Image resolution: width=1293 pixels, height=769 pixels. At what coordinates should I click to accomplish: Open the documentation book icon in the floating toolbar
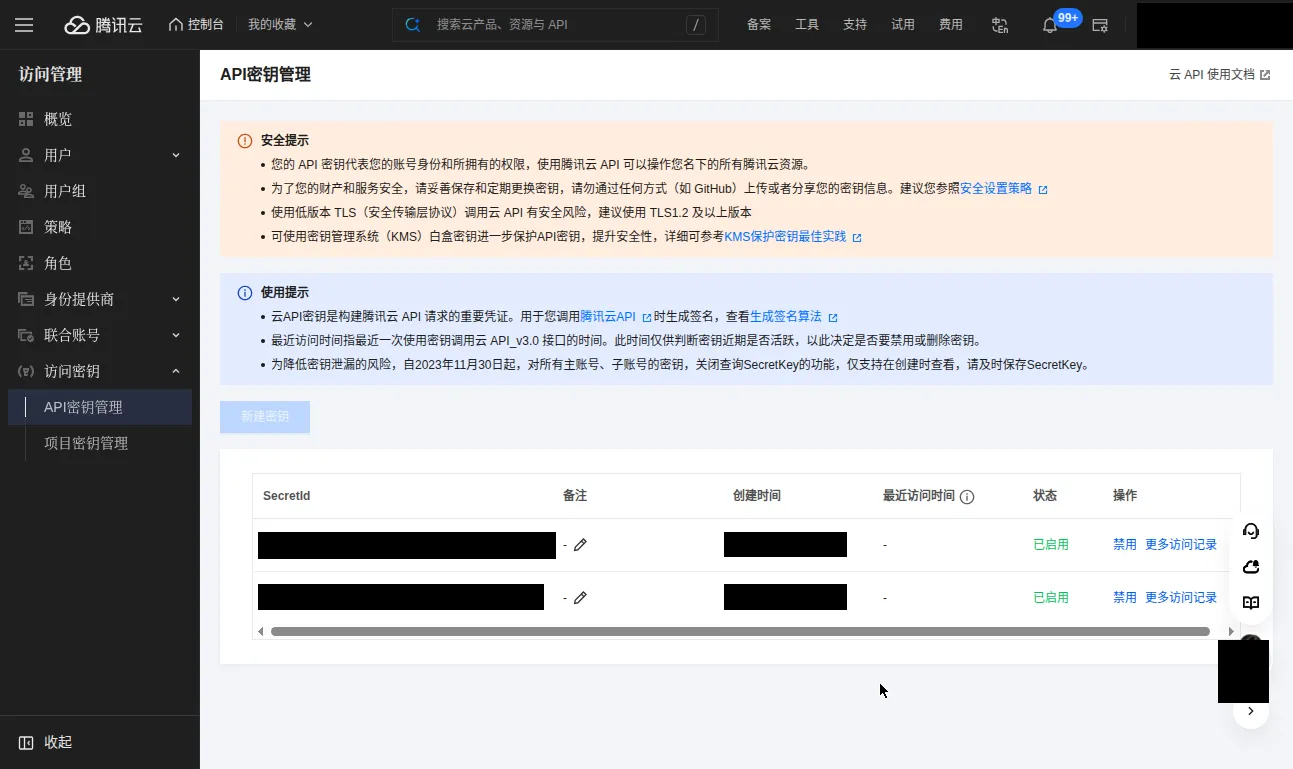[1251, 603]
